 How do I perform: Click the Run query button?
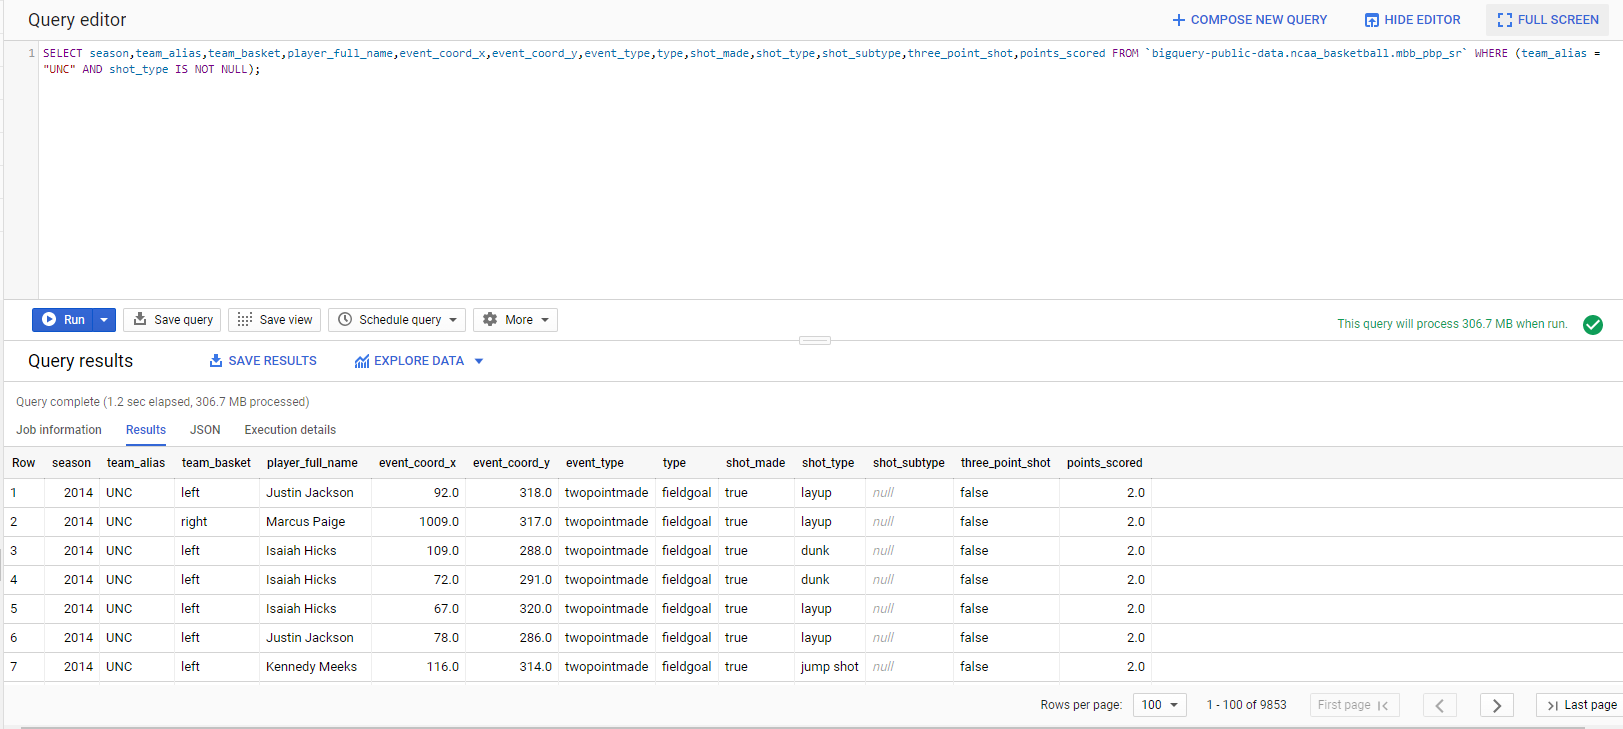point(63,320)
